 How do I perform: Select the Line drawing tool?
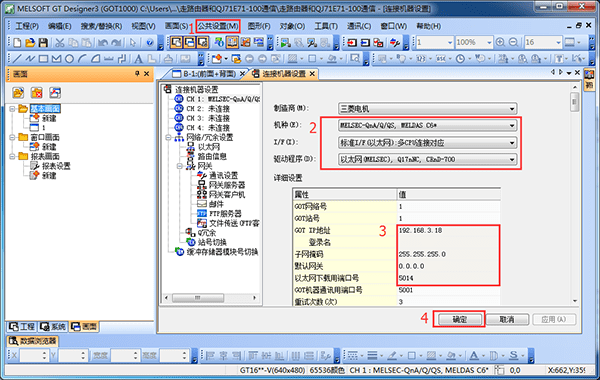[17, 59]
